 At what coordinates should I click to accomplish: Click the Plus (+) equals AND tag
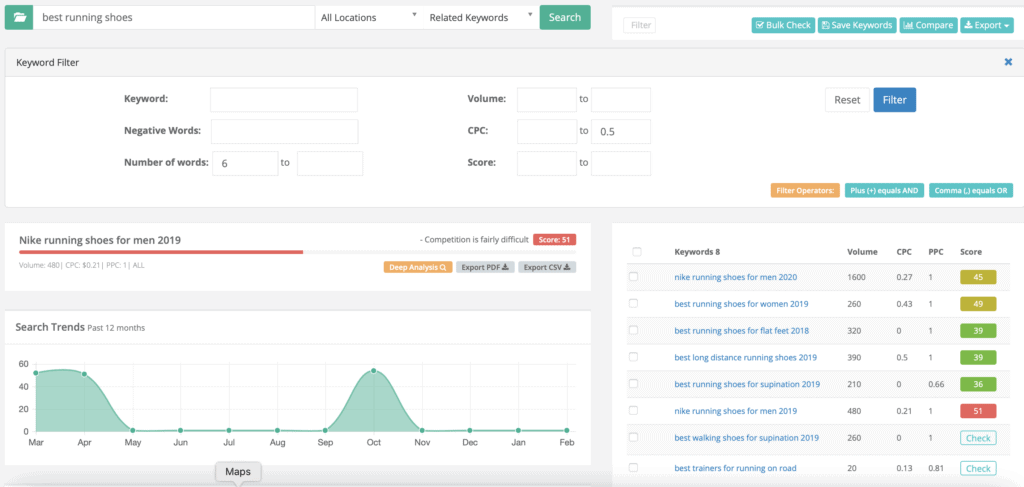[885, 191]
